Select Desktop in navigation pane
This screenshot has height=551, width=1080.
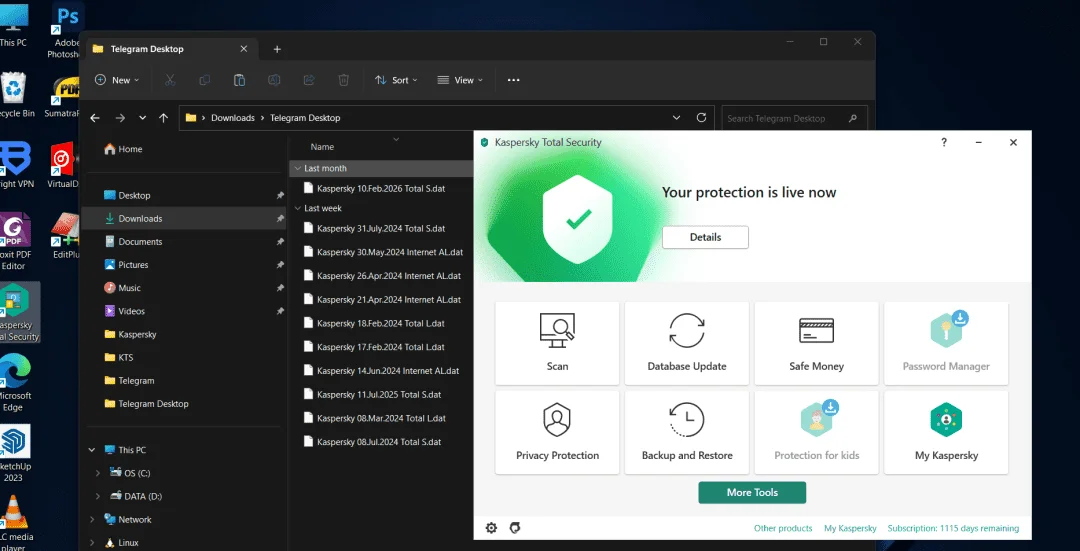tap(184, 195)
